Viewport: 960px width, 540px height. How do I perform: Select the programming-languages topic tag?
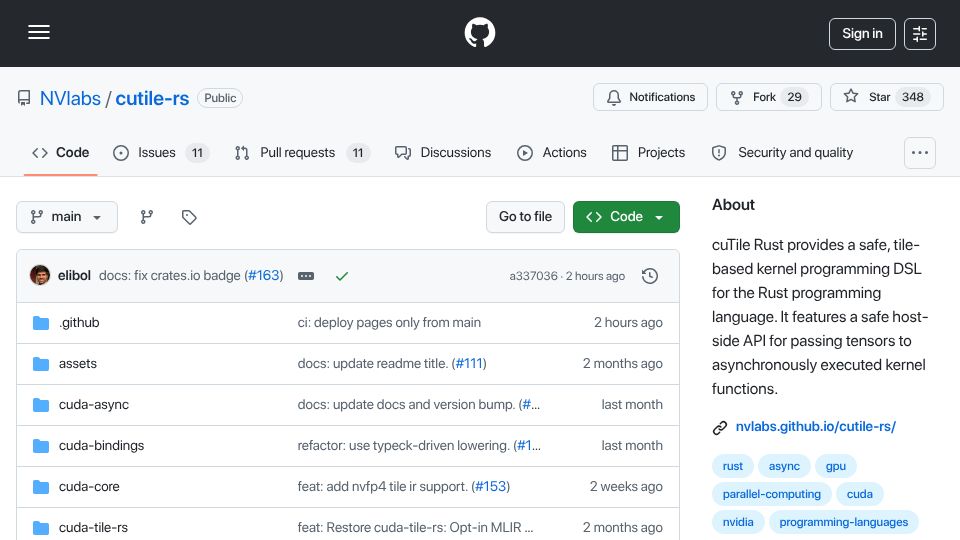pyautogui.click(x=844, y=522)
